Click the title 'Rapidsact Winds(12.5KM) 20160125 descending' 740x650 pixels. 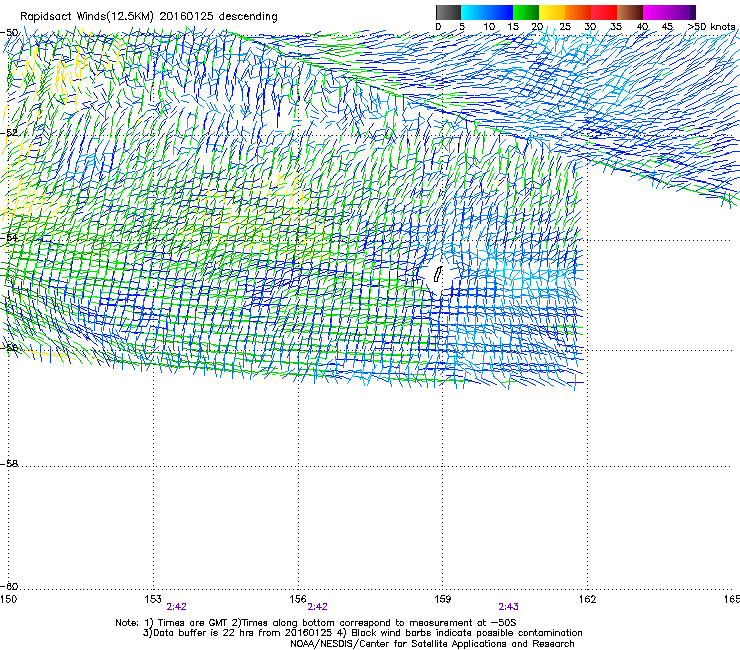tap(149, 17)
